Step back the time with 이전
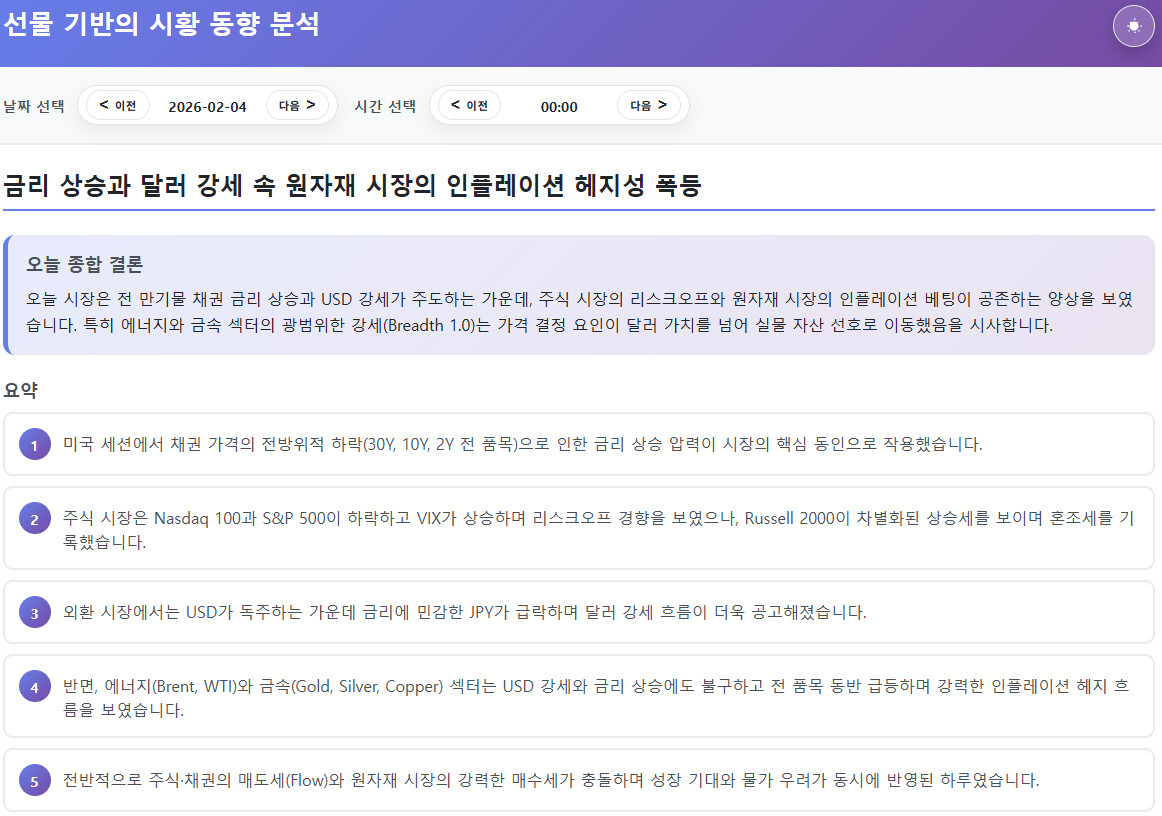The image size is (1162, 816). click(469, 105)
